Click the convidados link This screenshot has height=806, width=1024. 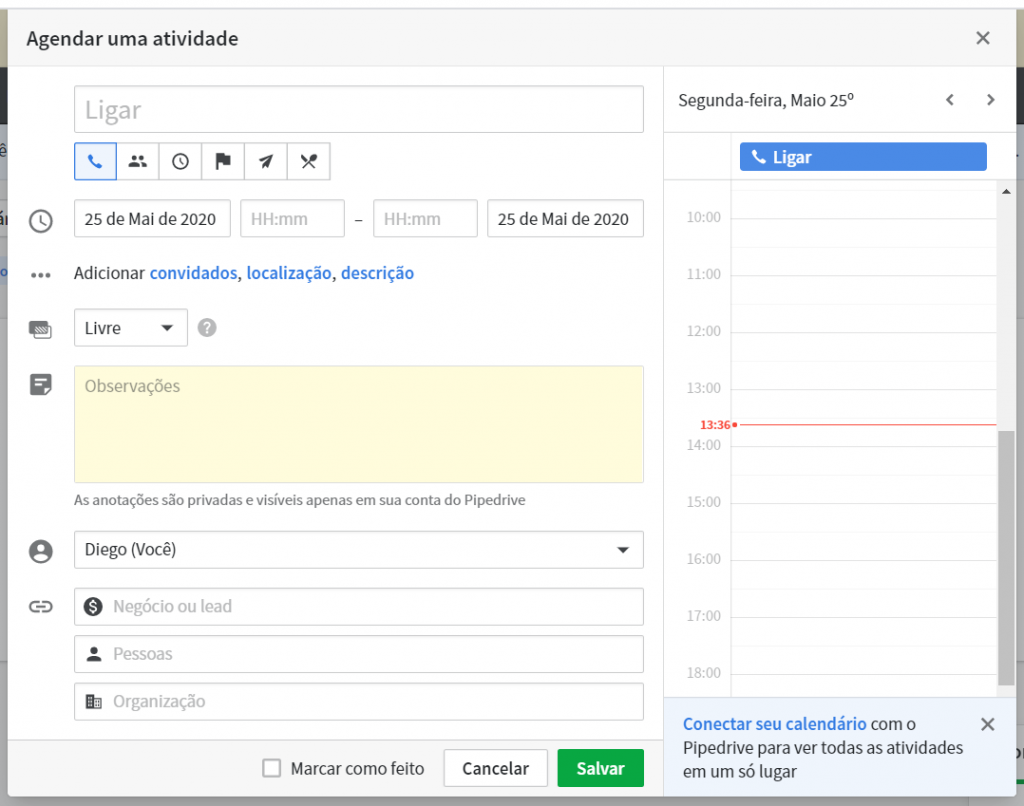pos(193,273)
